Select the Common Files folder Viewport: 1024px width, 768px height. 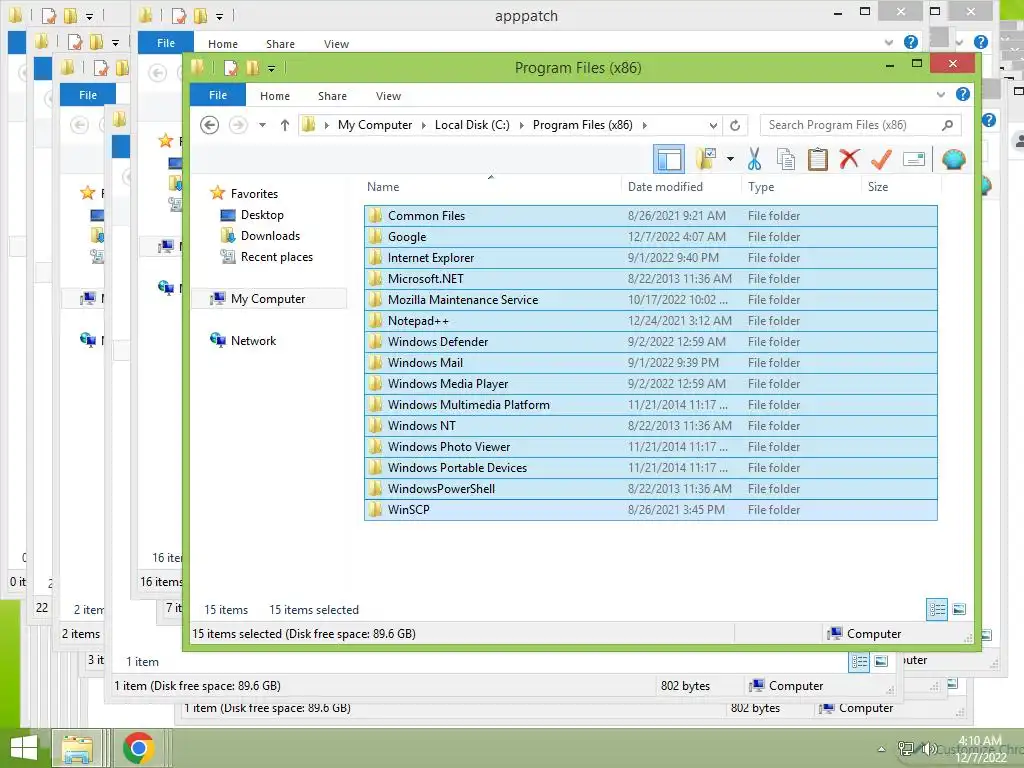(650, 216)
